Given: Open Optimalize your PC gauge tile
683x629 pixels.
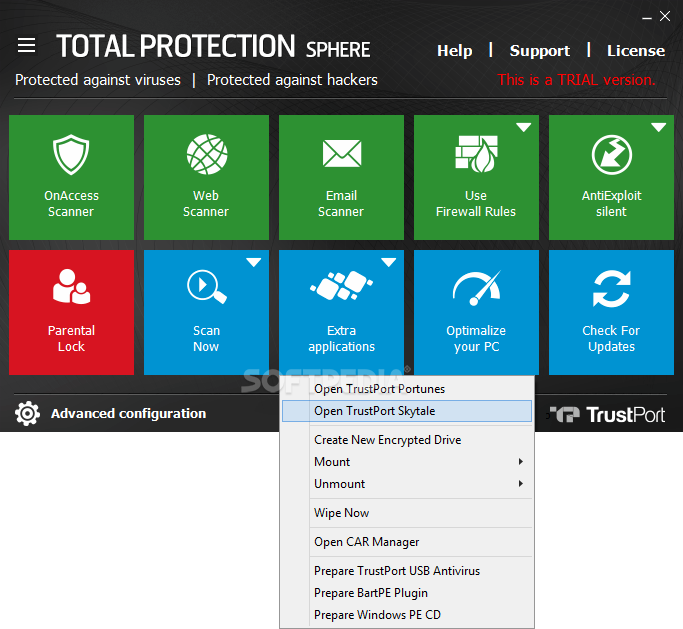Looking at the screenshot, I should point(476,312).
